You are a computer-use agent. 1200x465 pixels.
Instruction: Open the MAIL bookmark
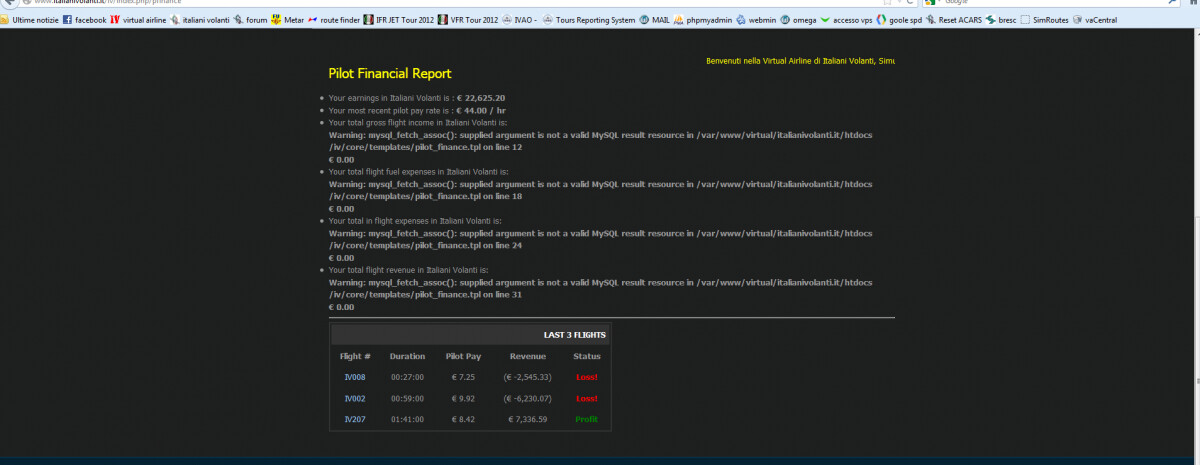click(654, 20)
